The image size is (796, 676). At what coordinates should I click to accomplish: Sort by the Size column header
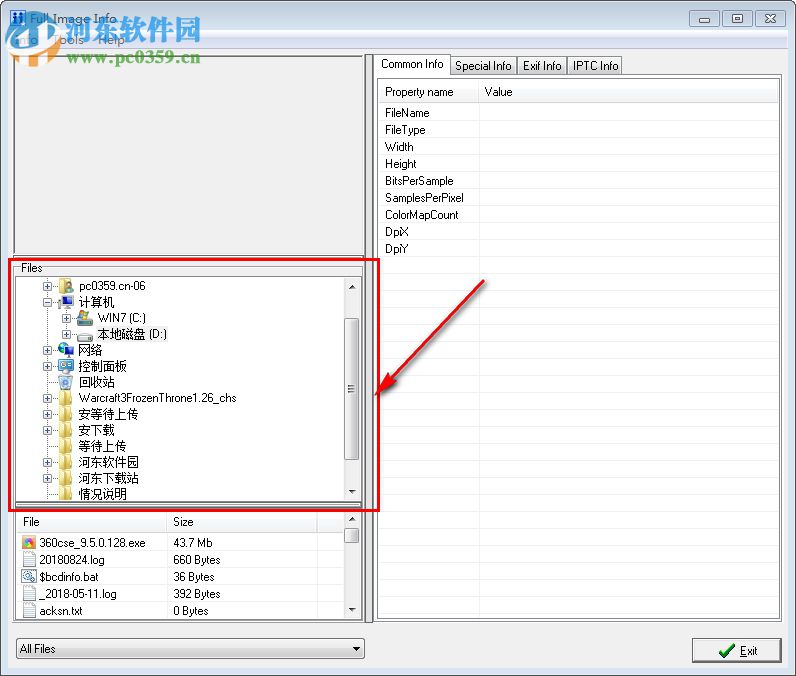coord(242,522)
